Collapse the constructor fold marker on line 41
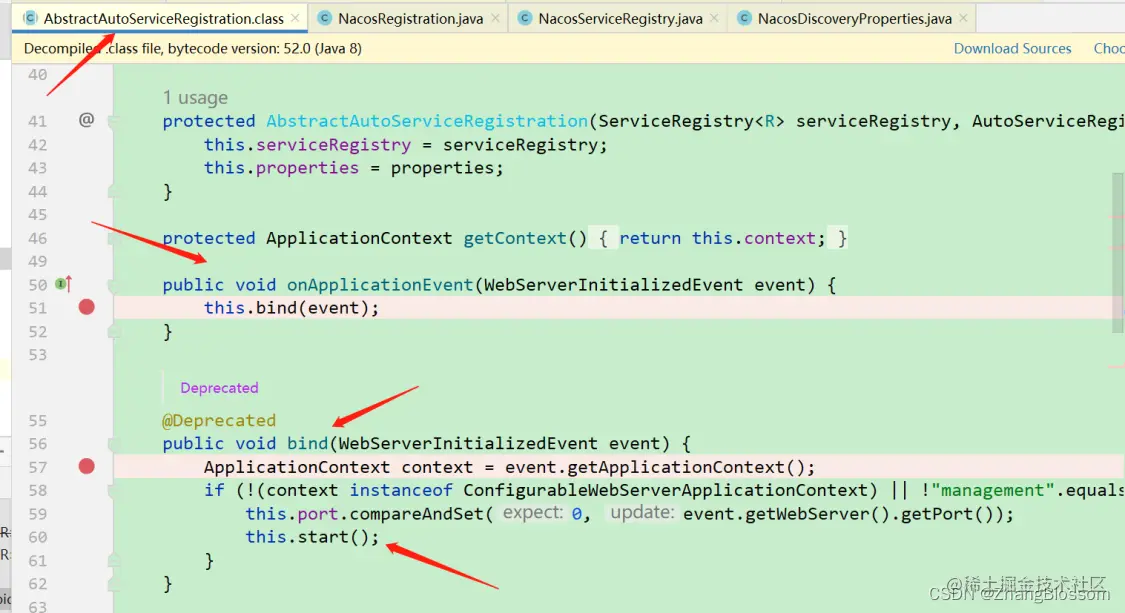Screen dimensions: 1125x613 tap(113, 121)
